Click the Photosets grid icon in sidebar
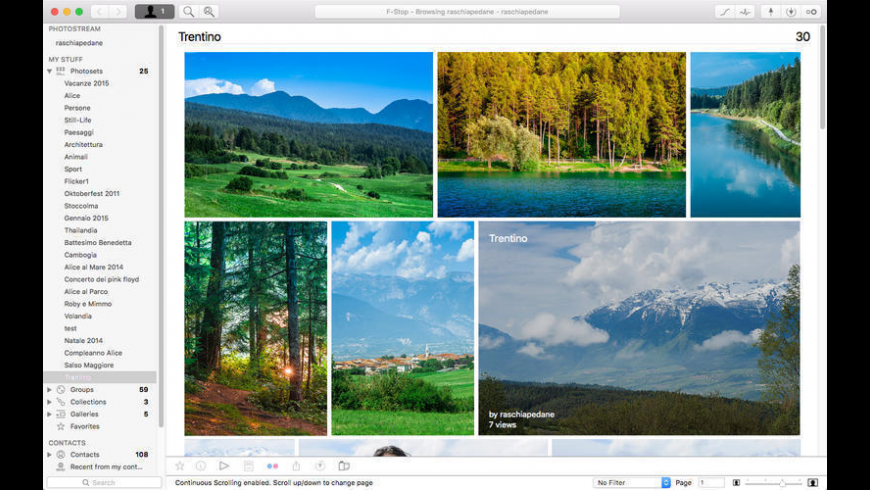870x490 pixels. click(x=60, y=71)
